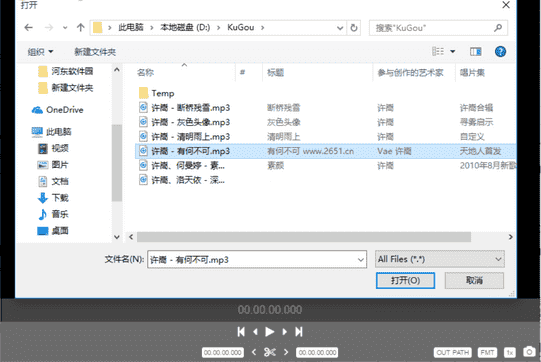Viewport: 541px width, 362px height.
Task: Click the 文件名 input field
Action: tap(257, 260)
